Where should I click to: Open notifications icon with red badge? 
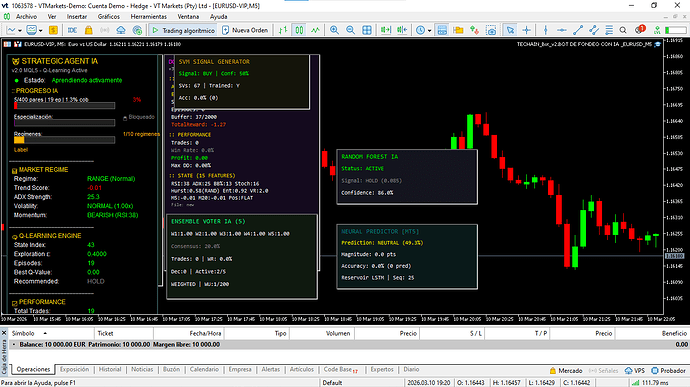[640, 29]
